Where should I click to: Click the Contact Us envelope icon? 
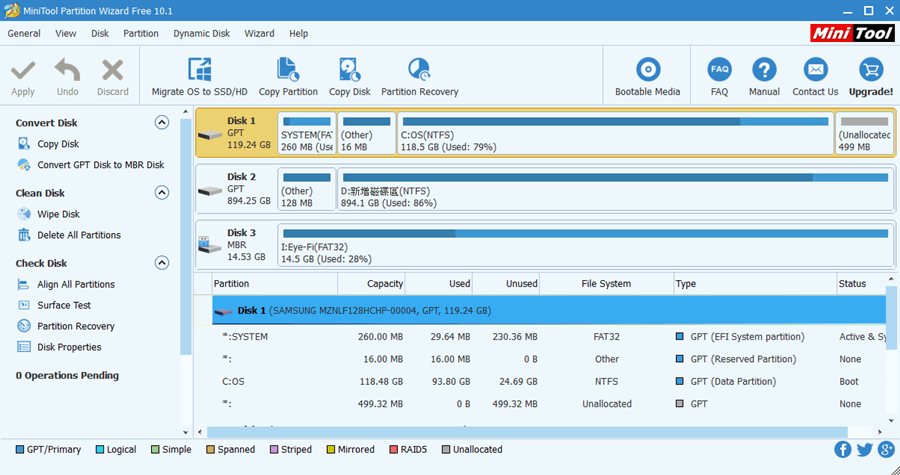pos(815,70)
